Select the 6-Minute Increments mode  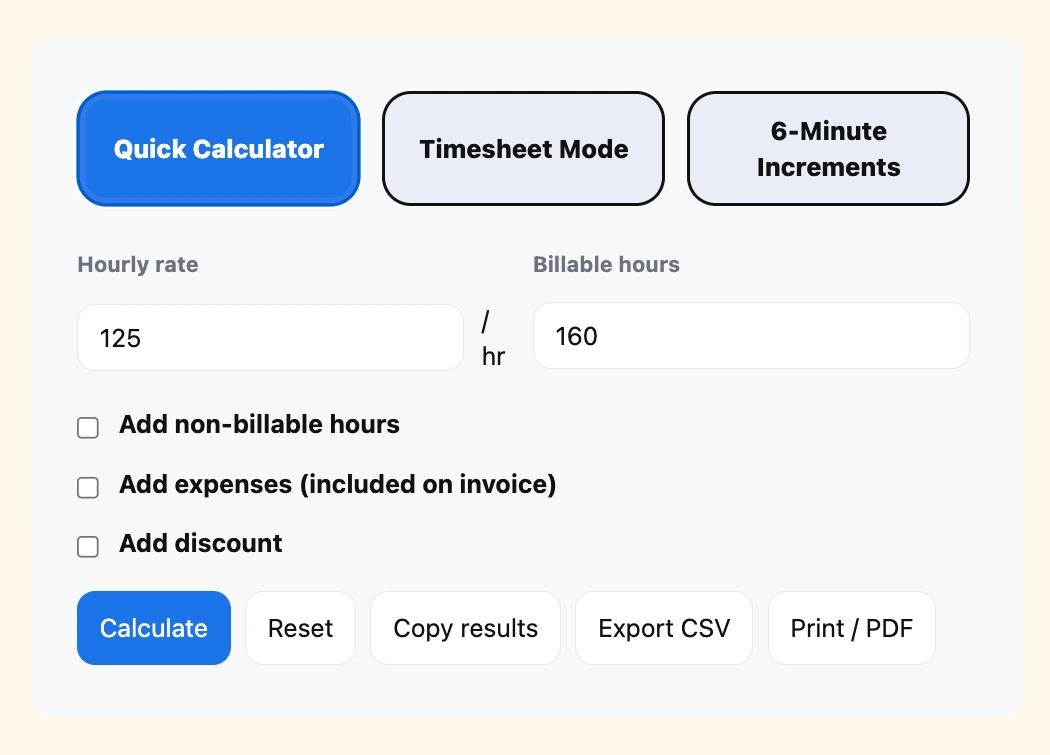tap(828, 148)
